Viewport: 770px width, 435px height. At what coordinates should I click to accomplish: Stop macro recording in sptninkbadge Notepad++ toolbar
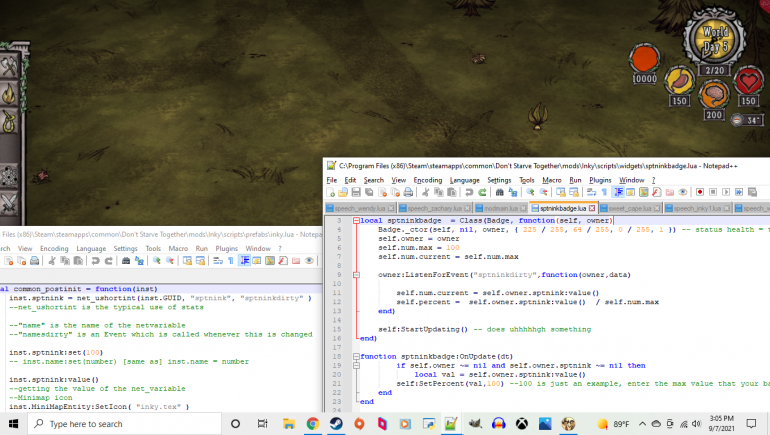(x=713, y=192)
